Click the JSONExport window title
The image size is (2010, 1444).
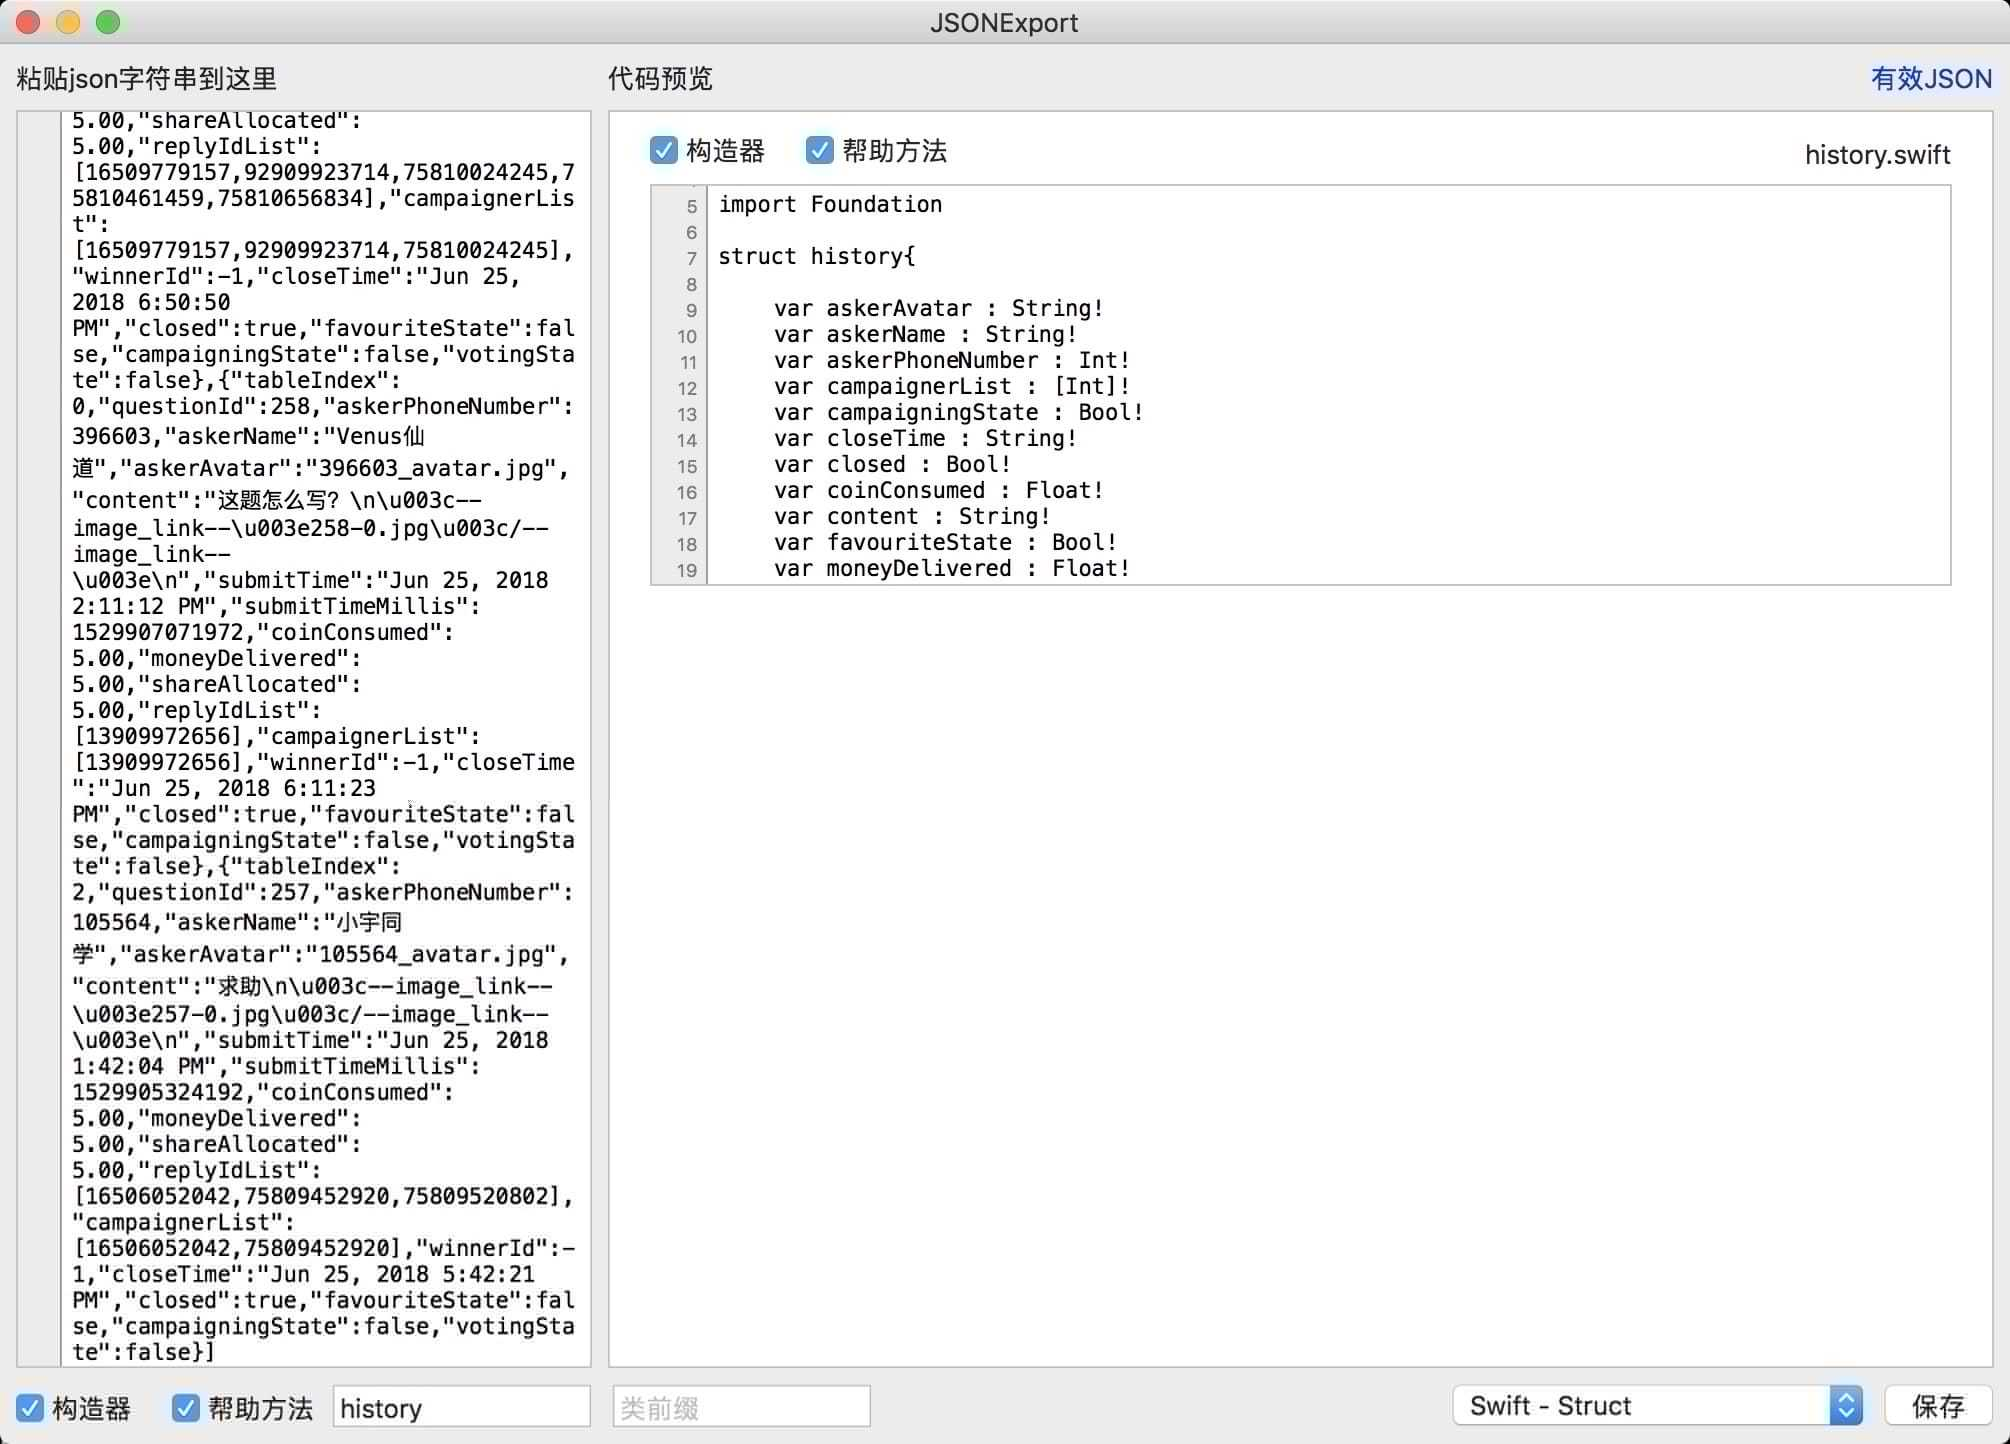(1003, 22)
